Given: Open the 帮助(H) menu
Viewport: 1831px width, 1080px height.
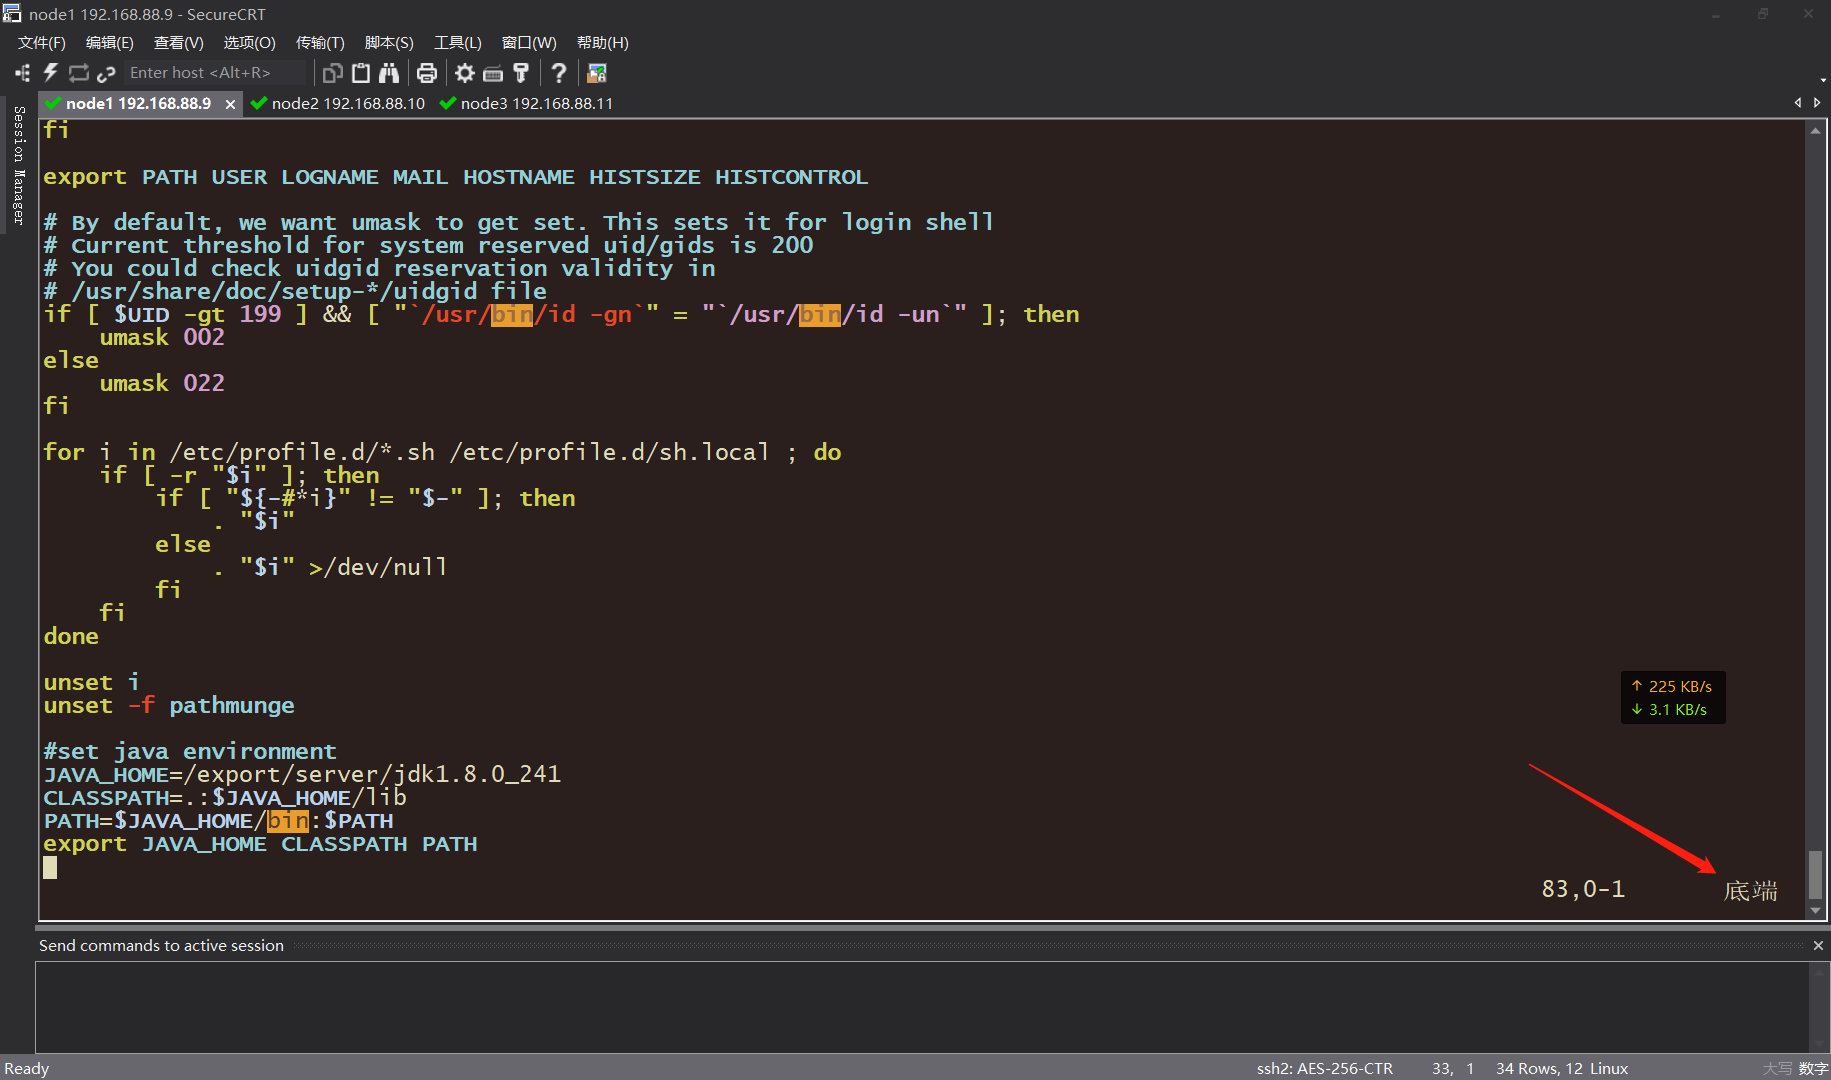Looking at the screenshot, I should (602, 43).
